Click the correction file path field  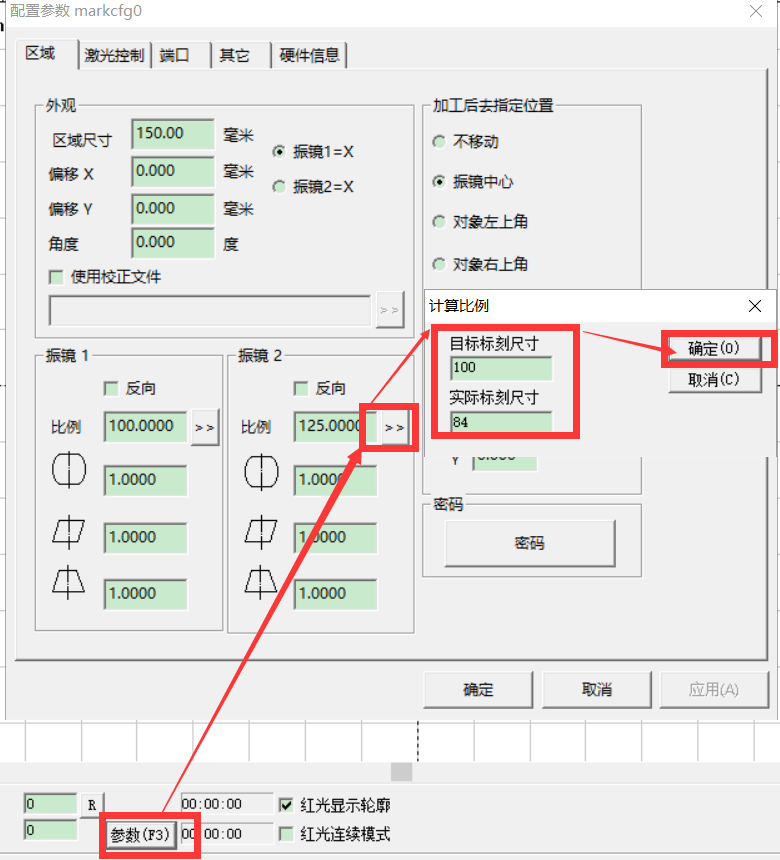pos(210,310)
